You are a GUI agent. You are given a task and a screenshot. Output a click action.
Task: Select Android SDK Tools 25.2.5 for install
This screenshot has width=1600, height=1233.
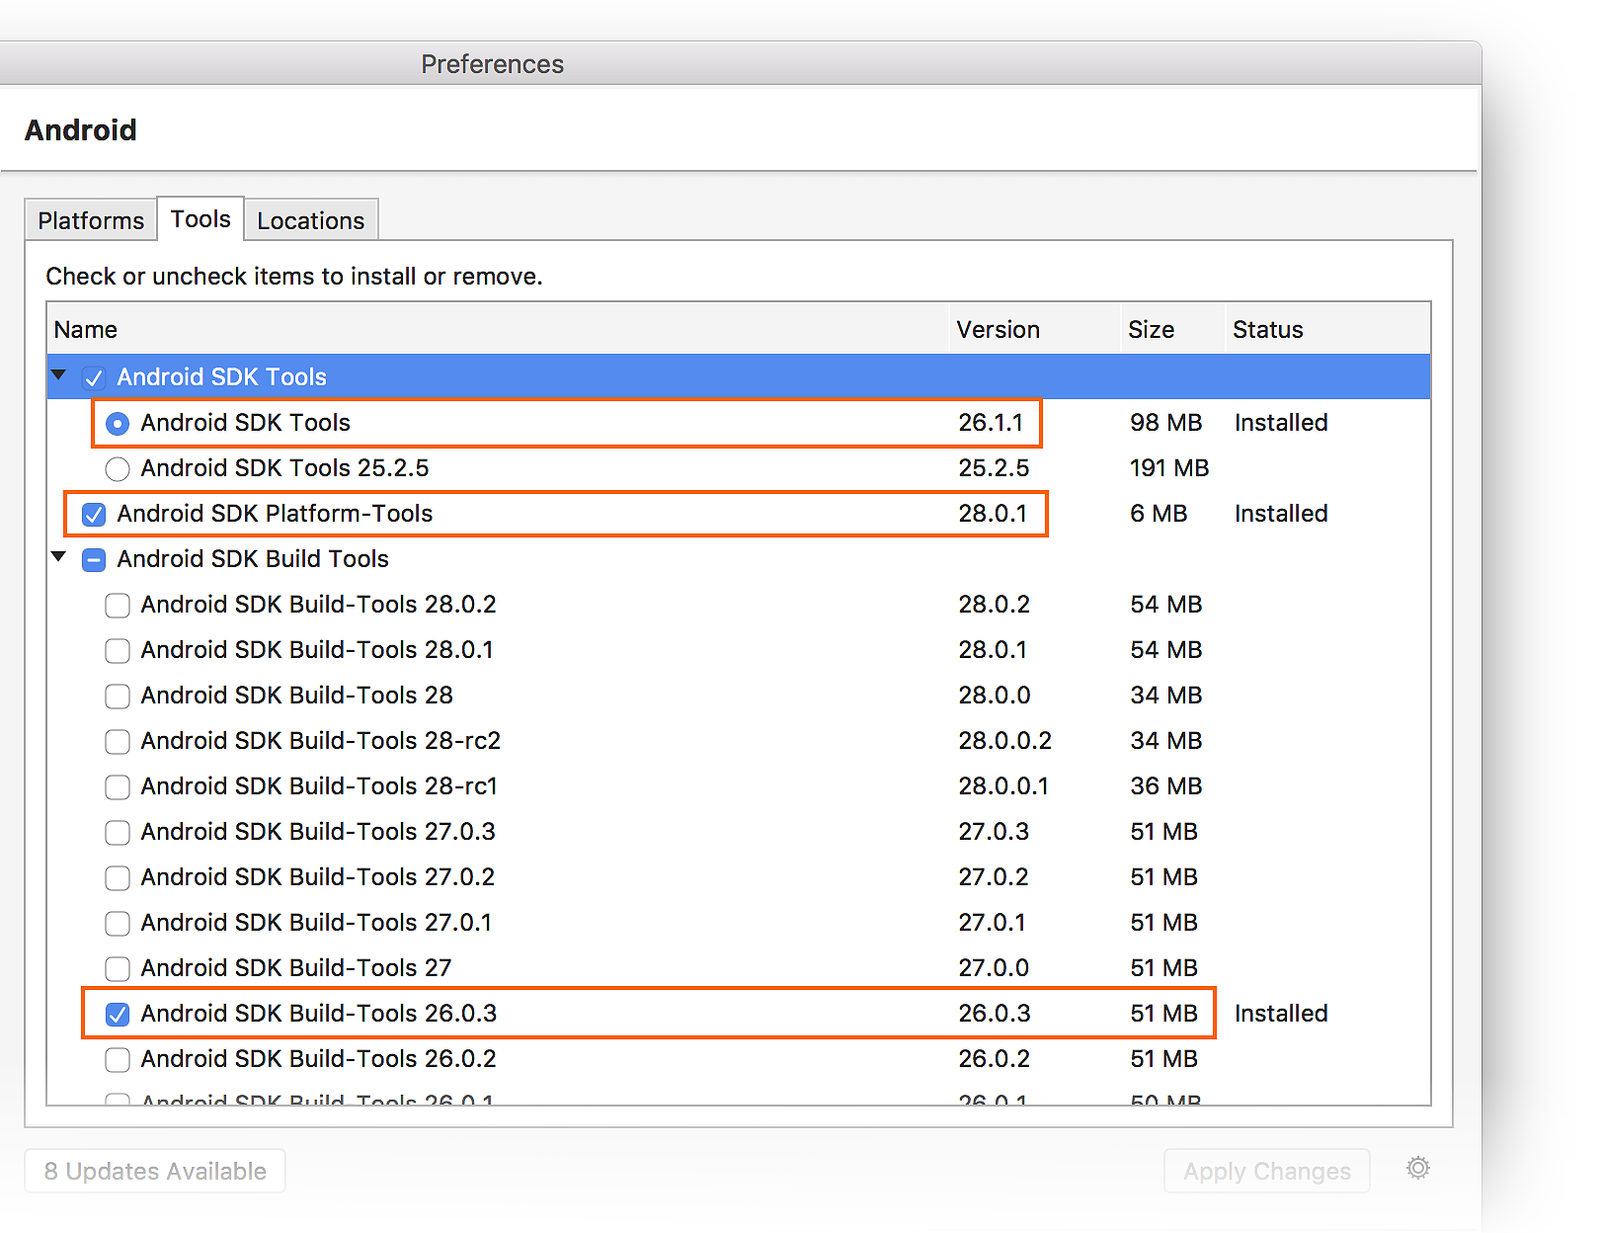click(x=117, y=468)
